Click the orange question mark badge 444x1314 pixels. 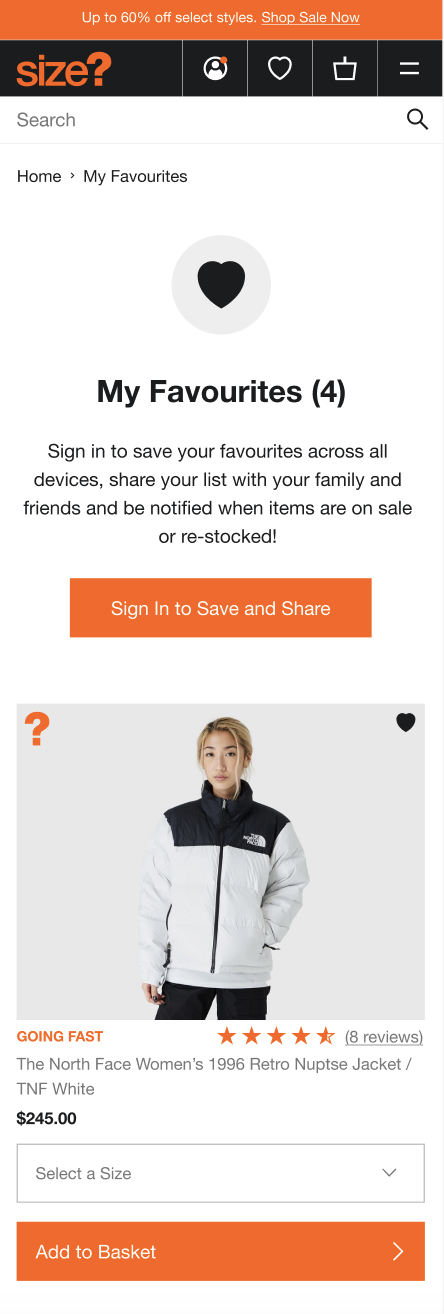coord(37,729)
